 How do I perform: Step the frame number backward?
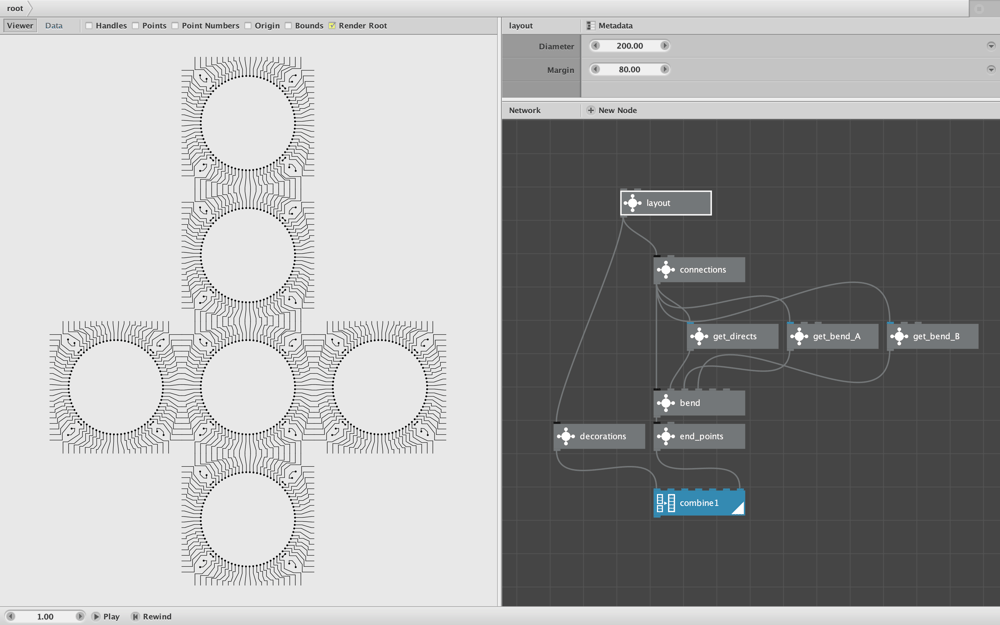click(x=10, y=617)
